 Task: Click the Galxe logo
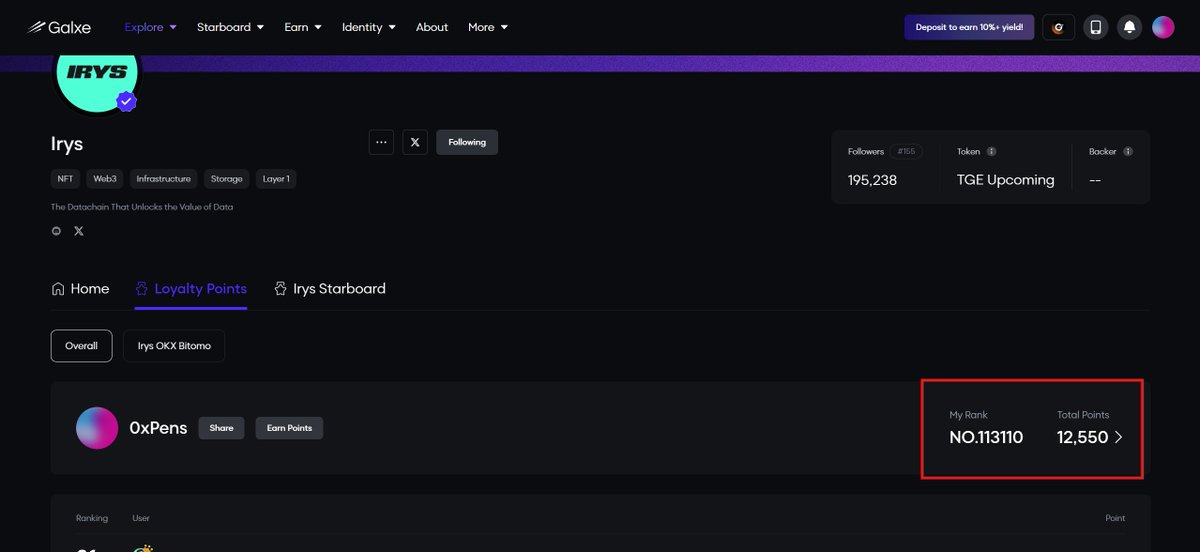coord(59,27)
